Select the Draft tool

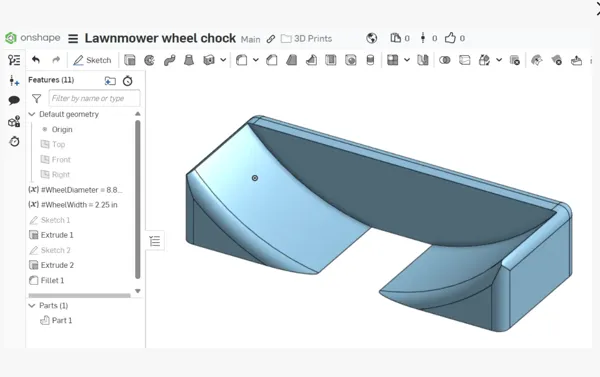click(292, 60)
